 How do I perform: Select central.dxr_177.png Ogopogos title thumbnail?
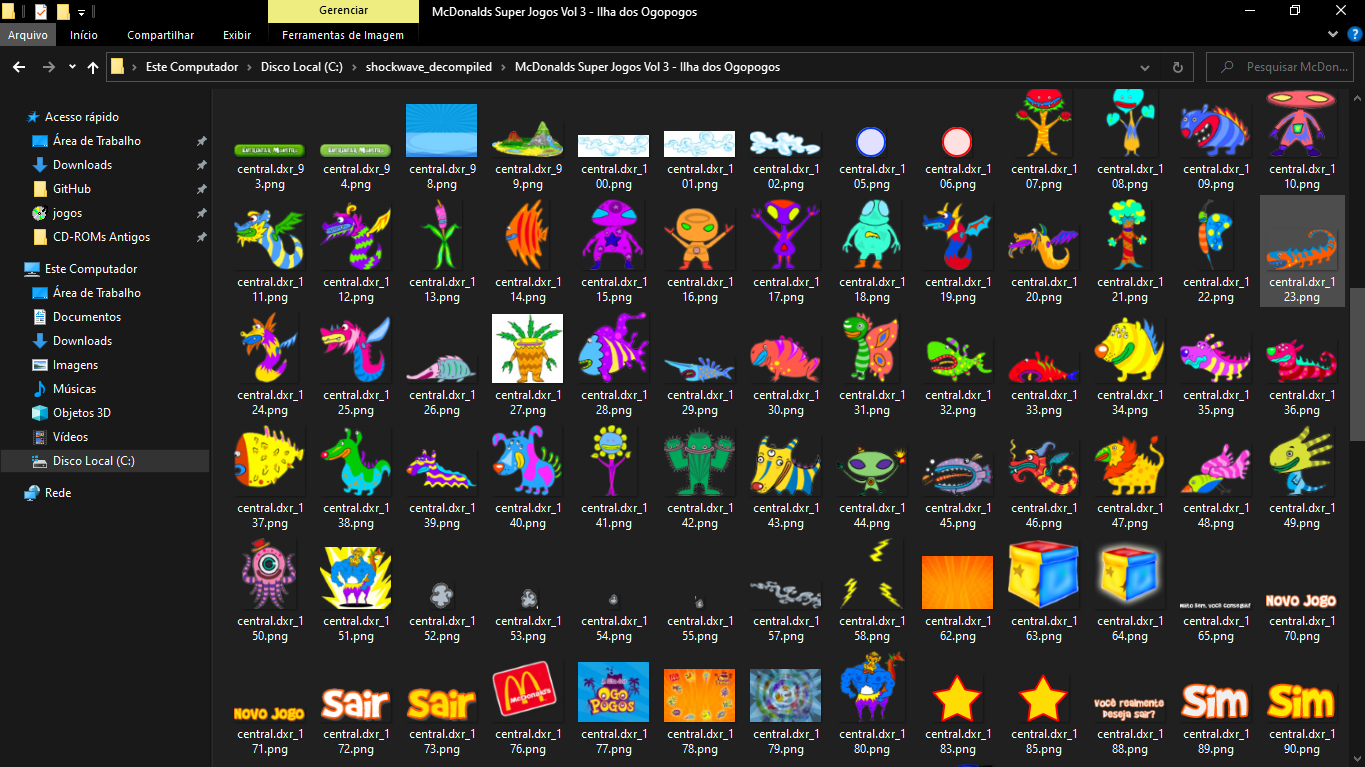pos(614,690)
